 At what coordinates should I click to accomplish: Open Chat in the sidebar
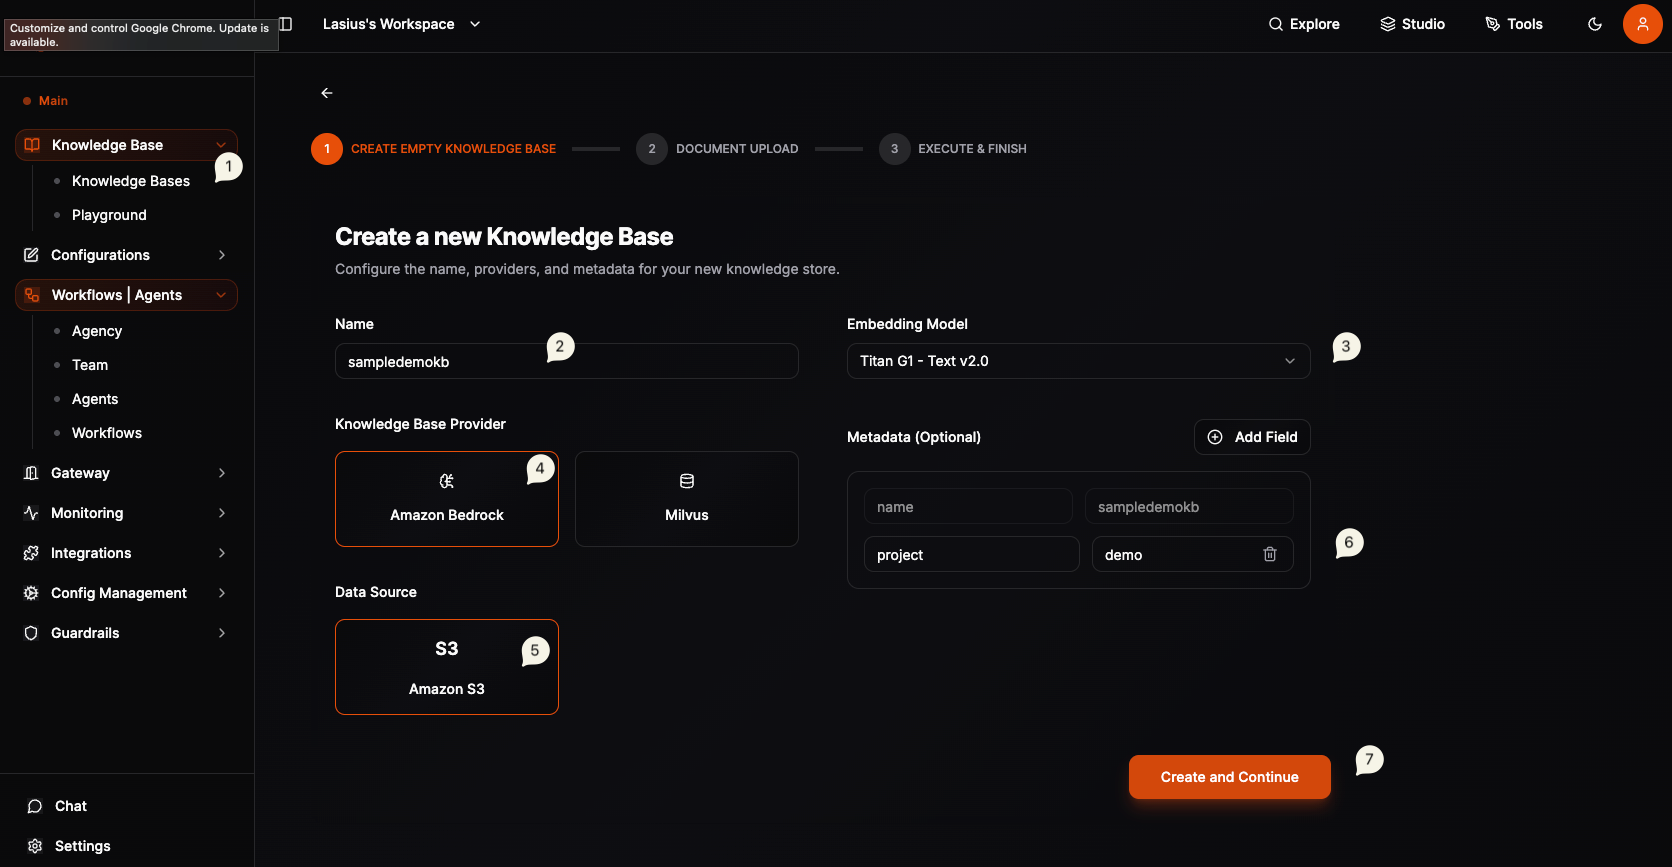[70, 806]
